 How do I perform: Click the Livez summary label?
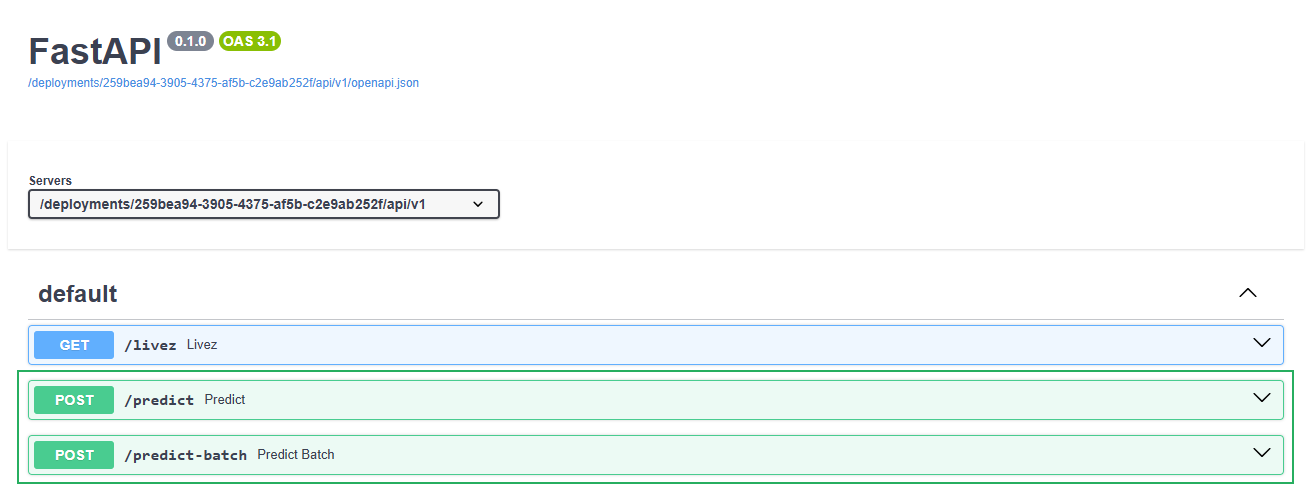pos(202,345)
